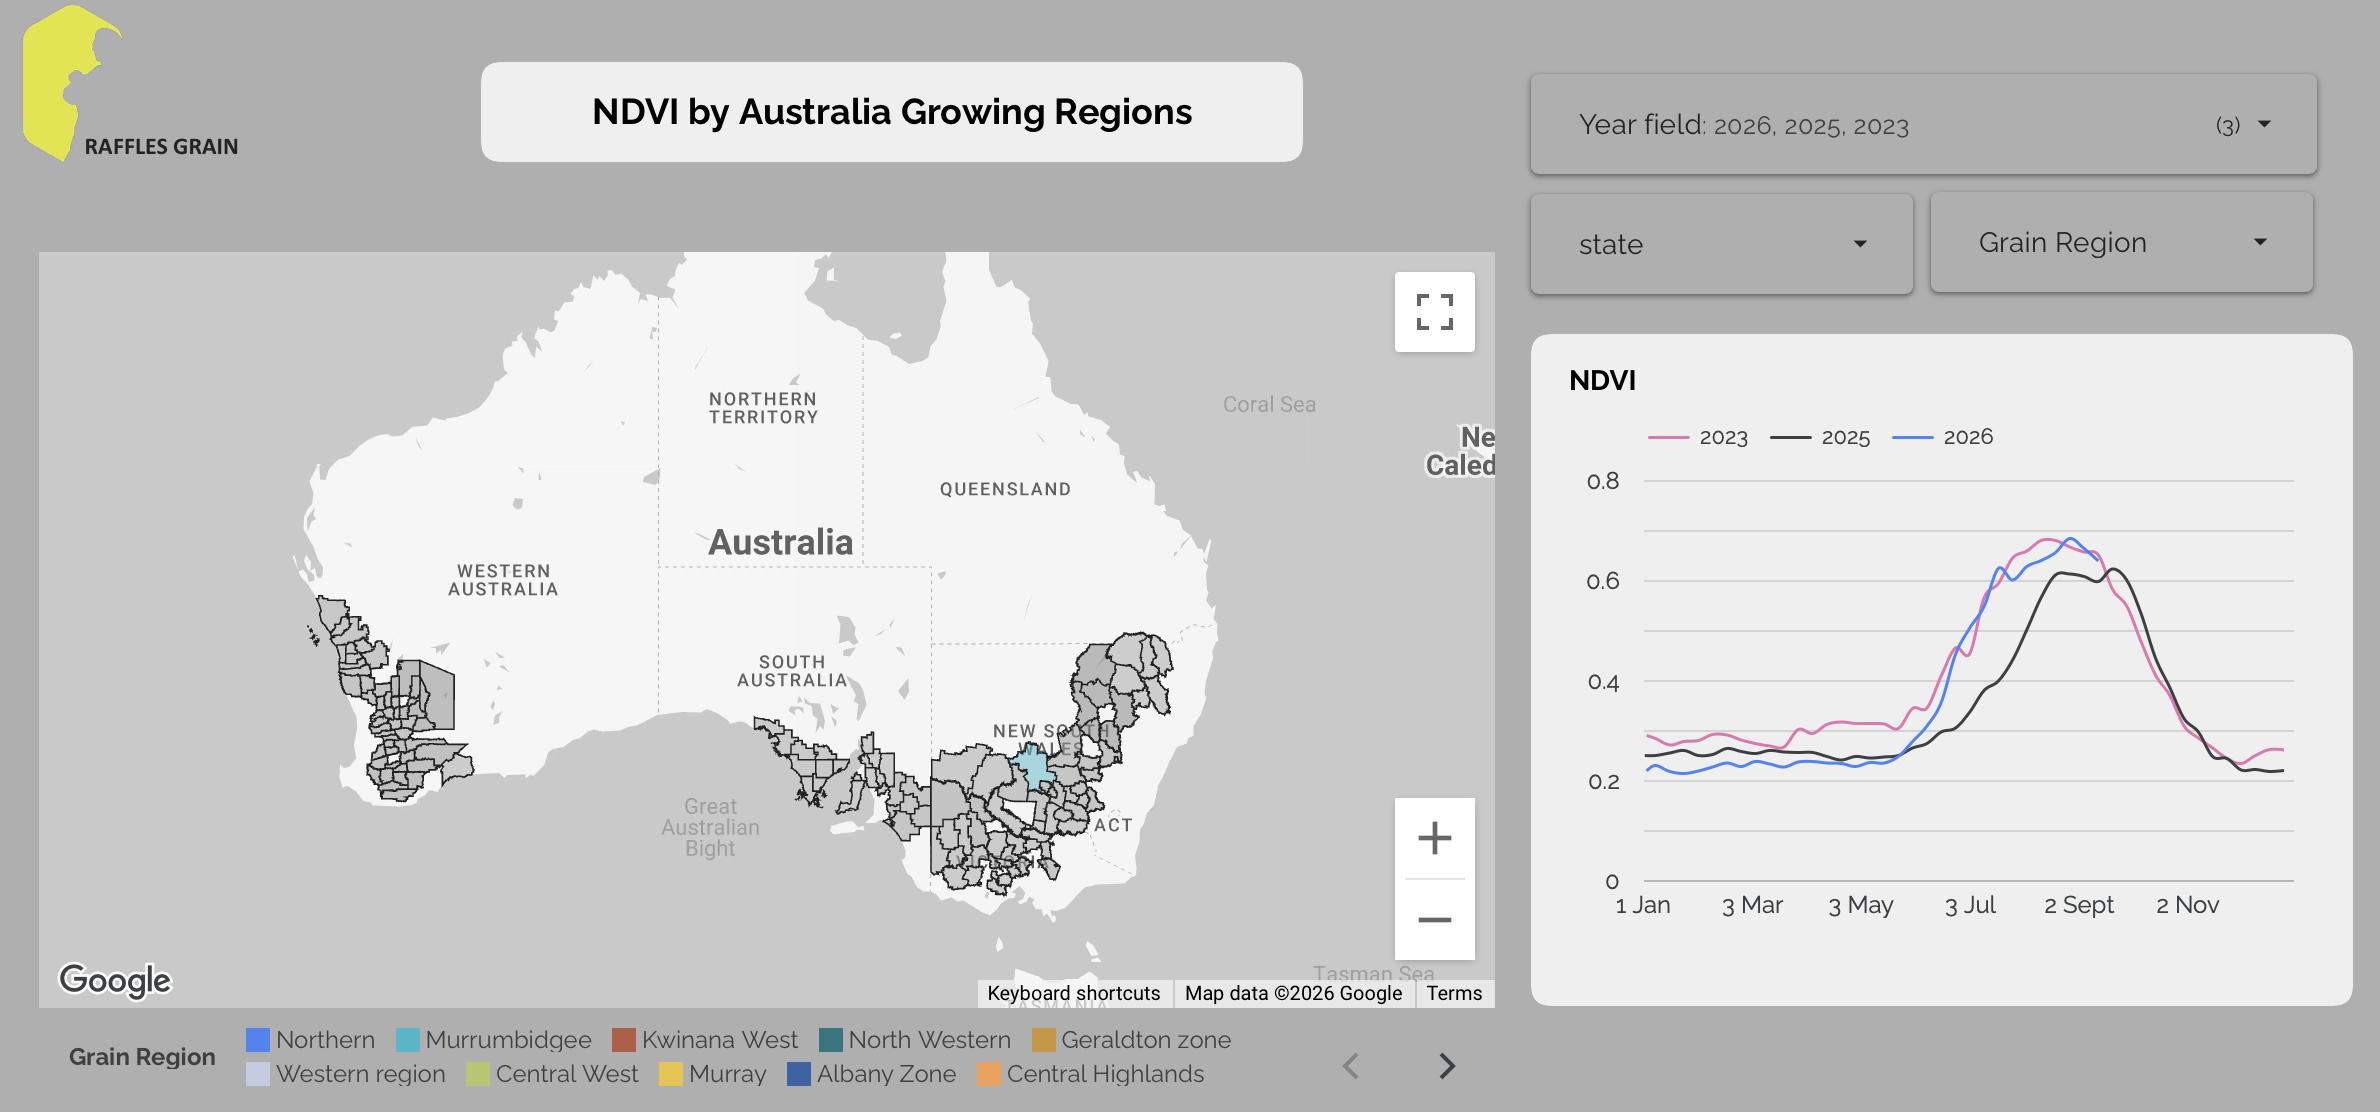Zoom out on the map
The image size is (2380, 1112).
(1434, 920)
